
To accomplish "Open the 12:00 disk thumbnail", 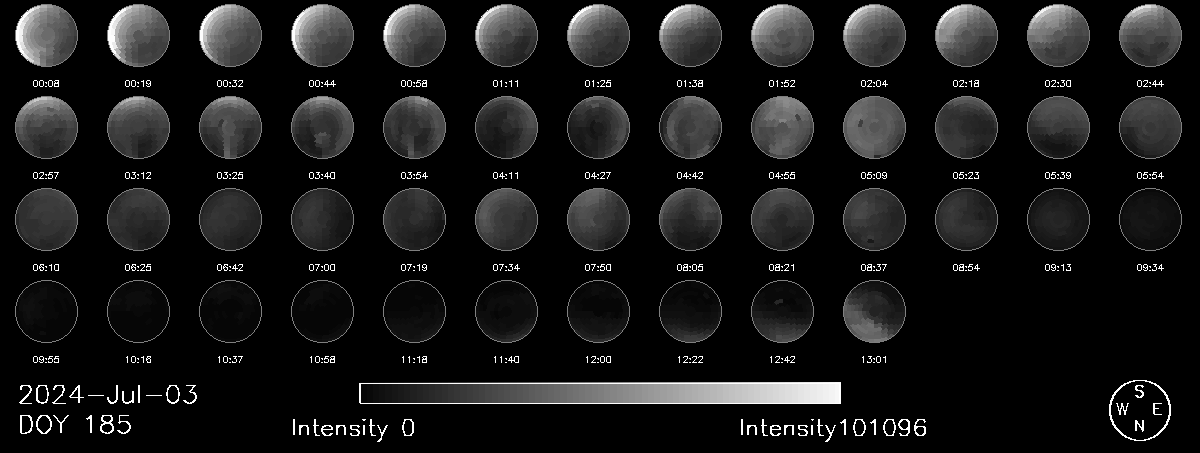I will [x=598, y=312].
